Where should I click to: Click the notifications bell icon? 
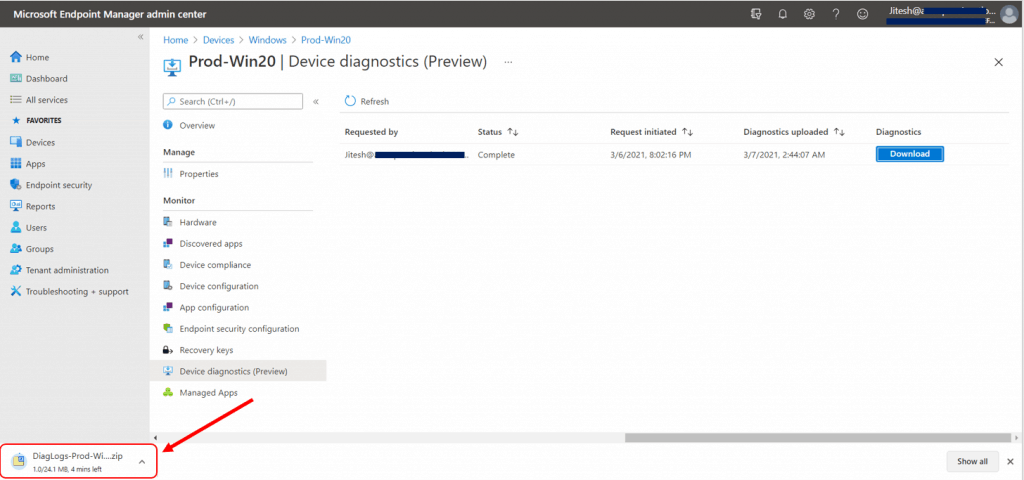[782, 14]
